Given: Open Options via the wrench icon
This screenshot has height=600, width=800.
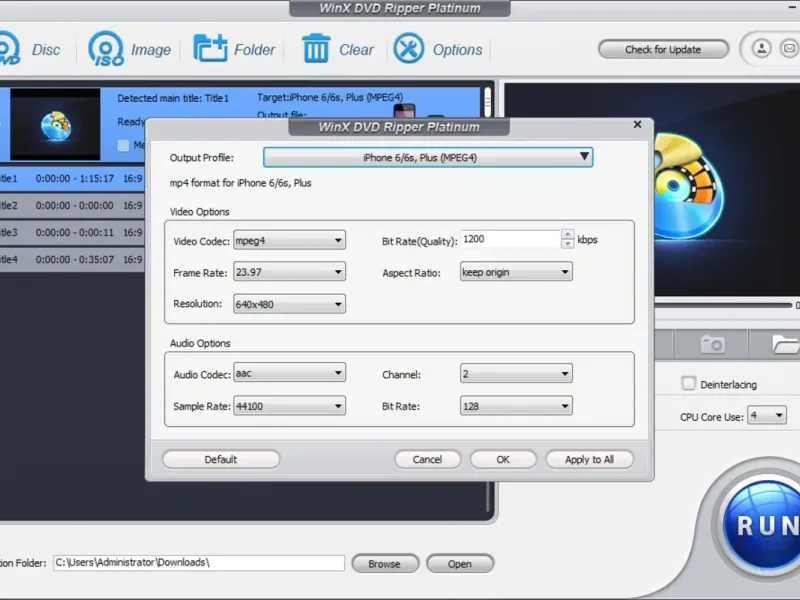Looking at the screenshot, I should tap(408, 49).
